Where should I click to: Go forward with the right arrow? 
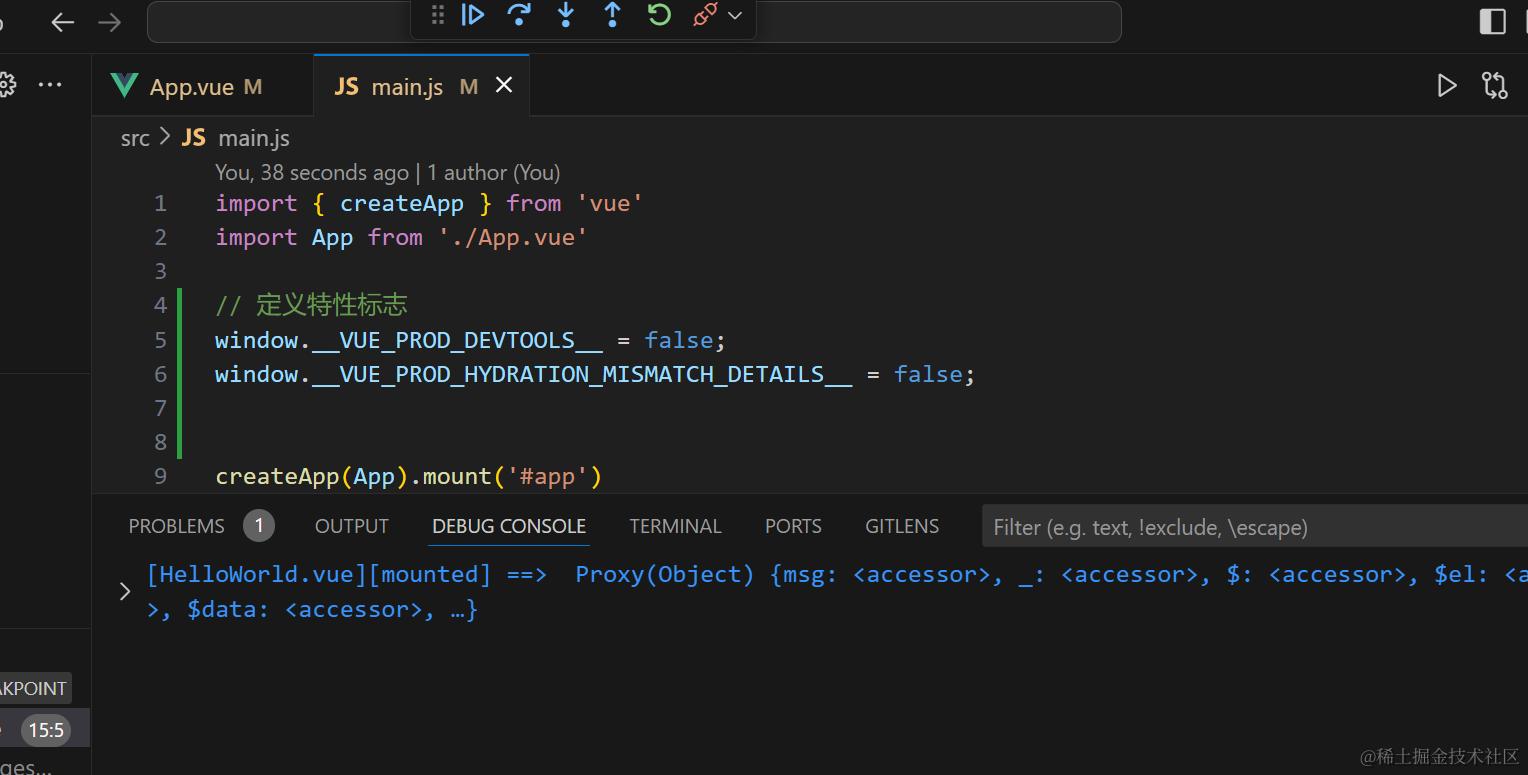[109, 22]
